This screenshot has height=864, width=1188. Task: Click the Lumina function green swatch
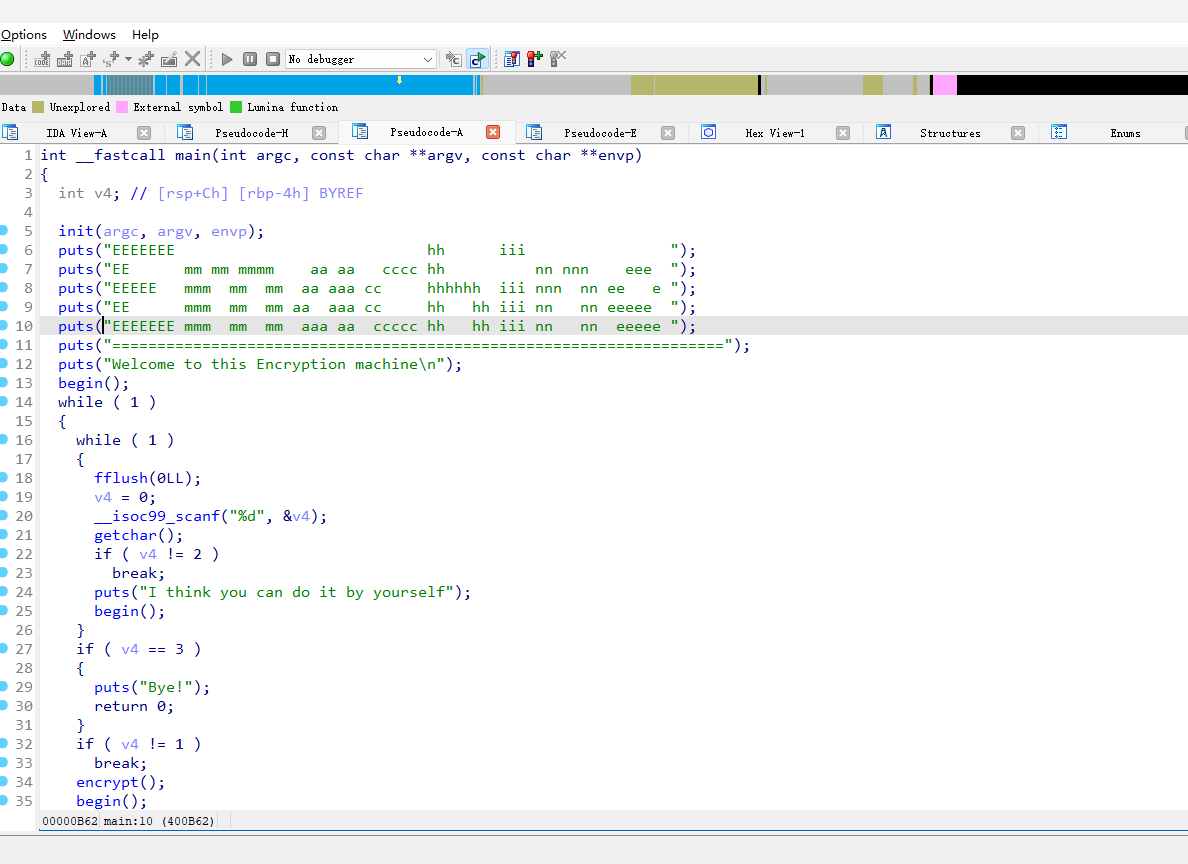[236, 108]
